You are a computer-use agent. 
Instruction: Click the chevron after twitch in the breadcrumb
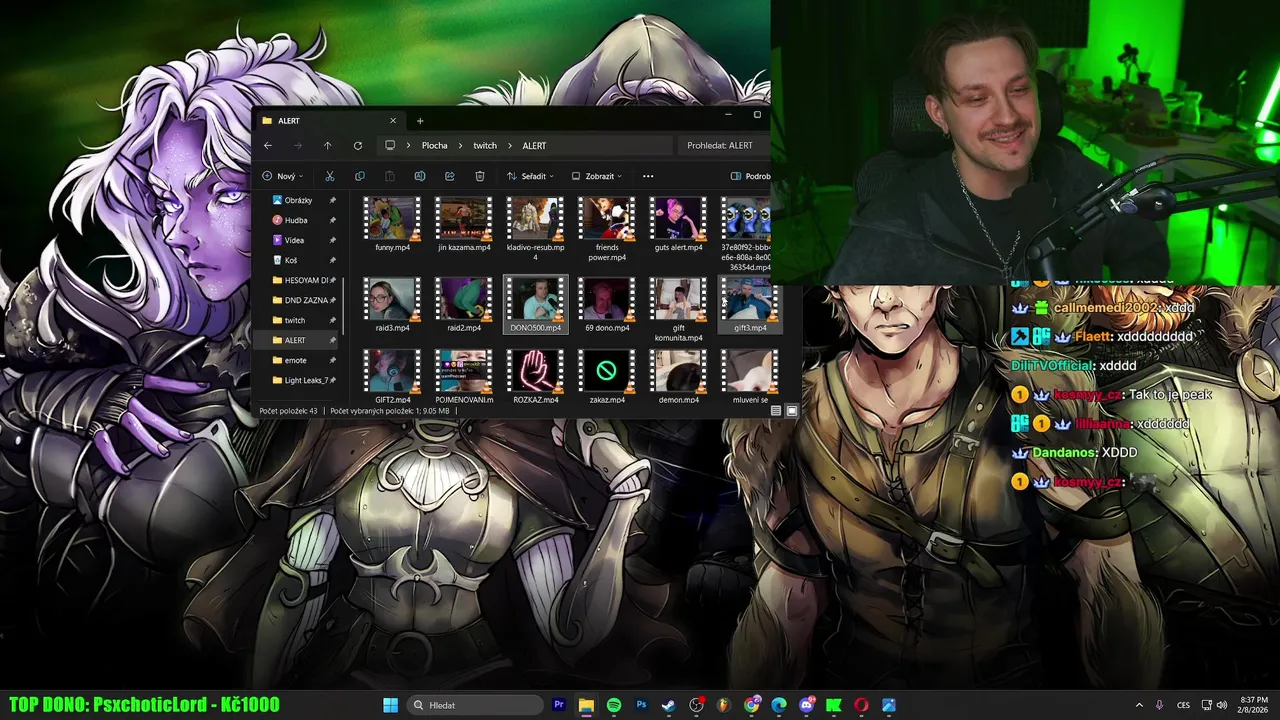pos(509,146)
